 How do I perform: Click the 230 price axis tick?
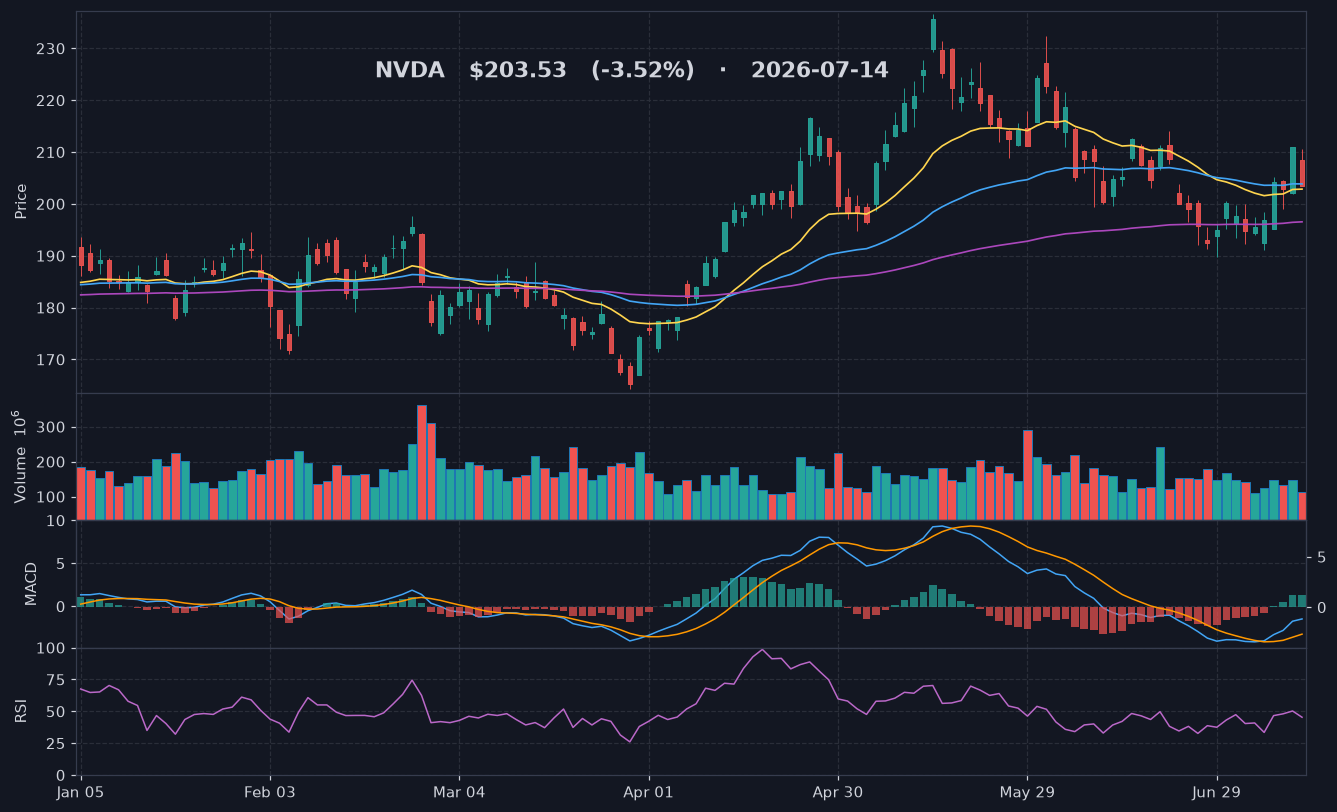[51, 49]
